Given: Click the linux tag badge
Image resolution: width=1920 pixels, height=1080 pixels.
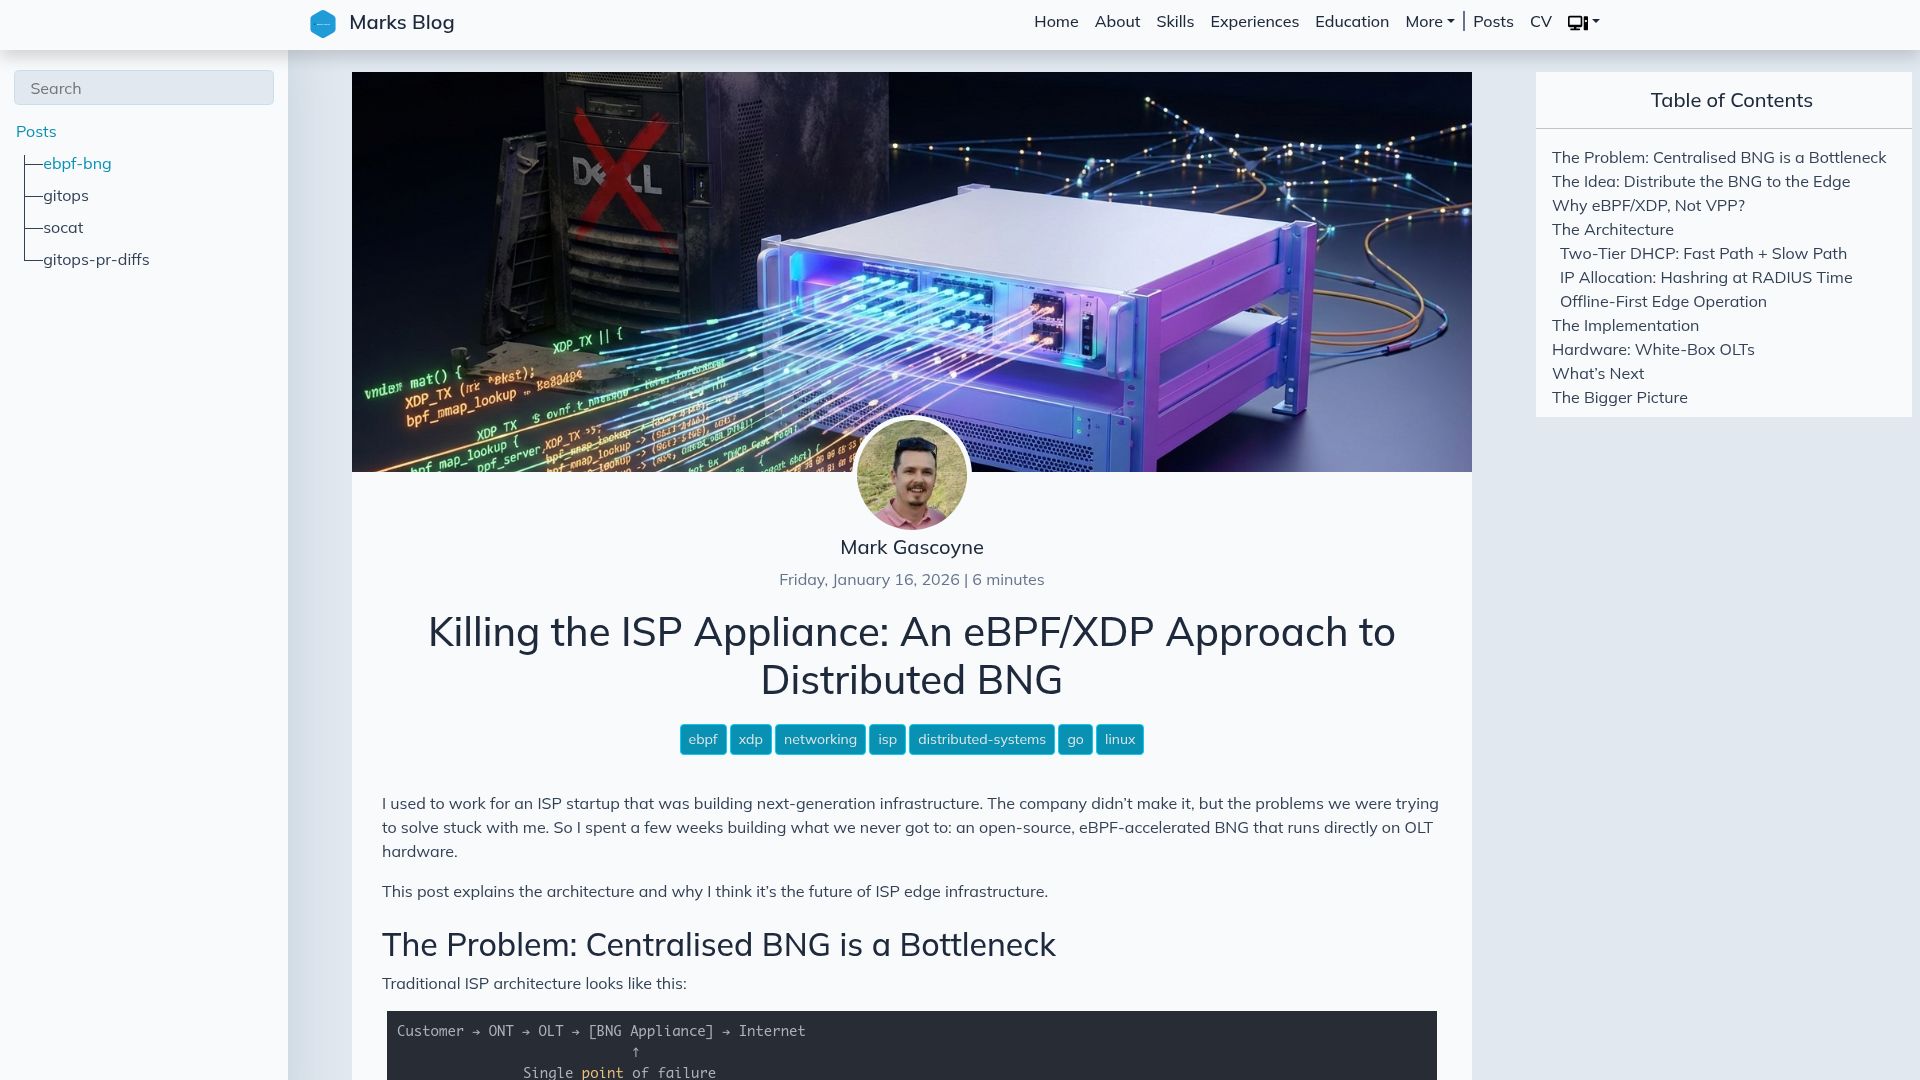Looking at the screenshot, I should (x=1120, y=740).
